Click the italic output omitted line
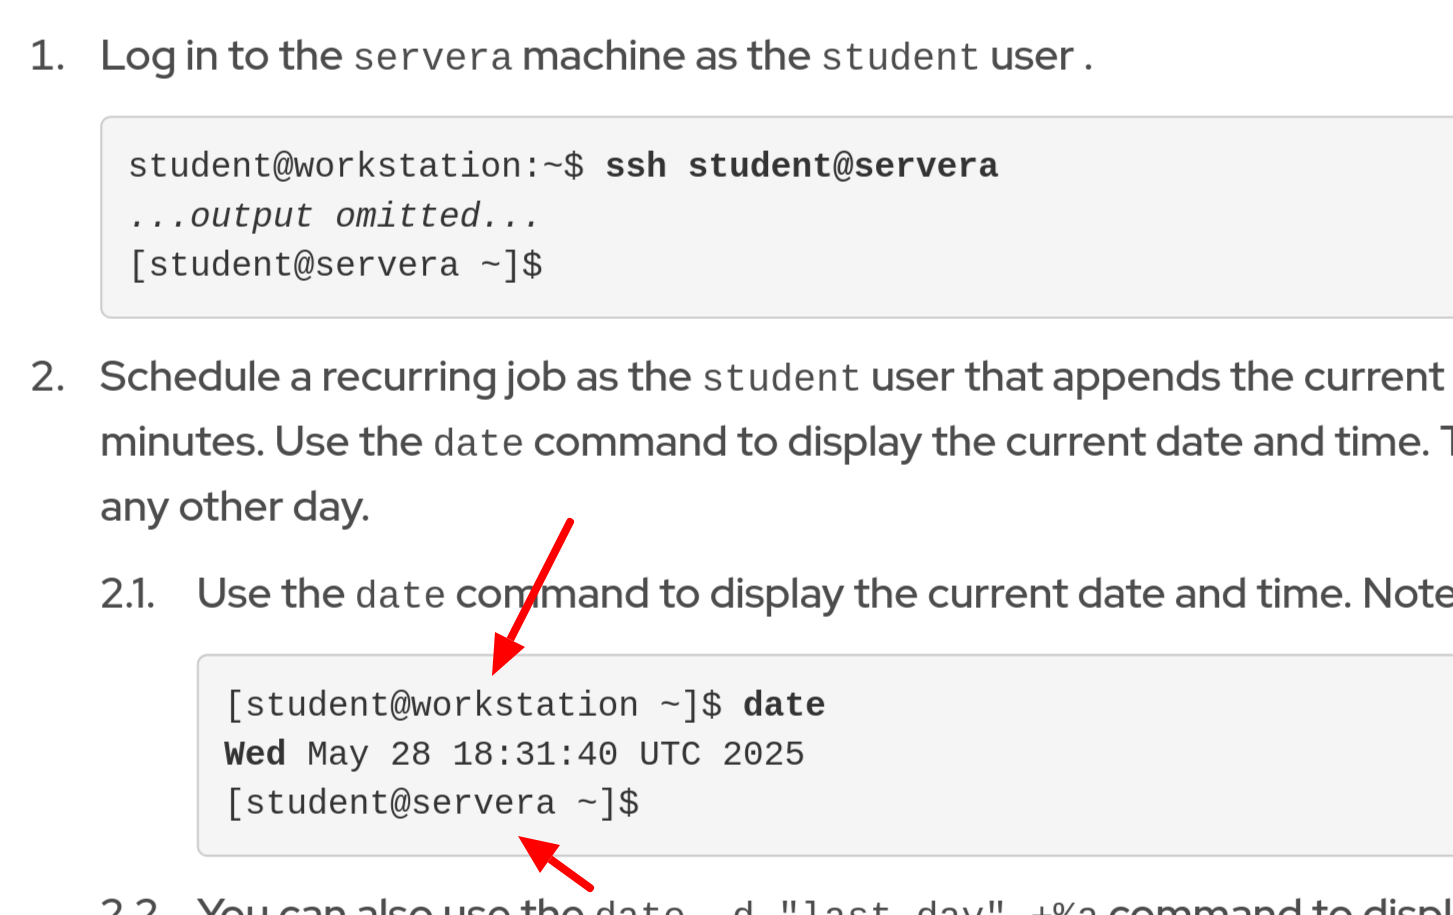This screenshot has width=1453, height=915. [x=335, y=216]
